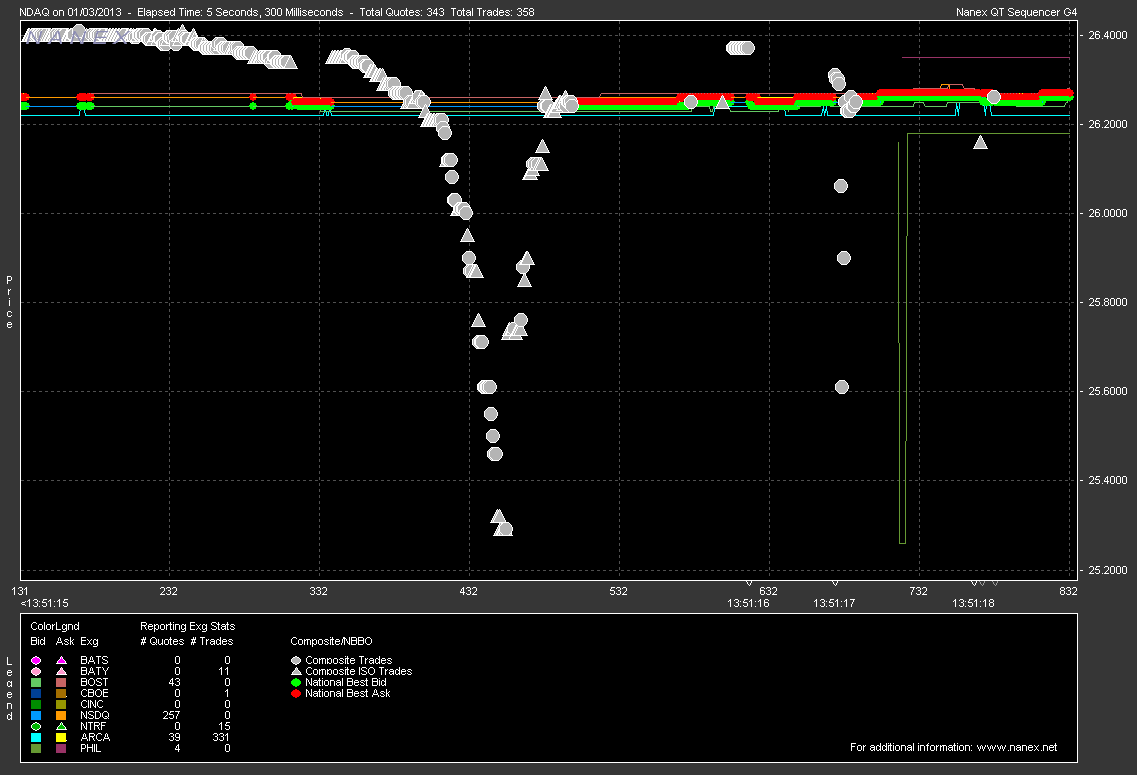This screenshot has height=775, width=1137.
Task: Click the National Best Ask red marker
Action: [296, 693]
